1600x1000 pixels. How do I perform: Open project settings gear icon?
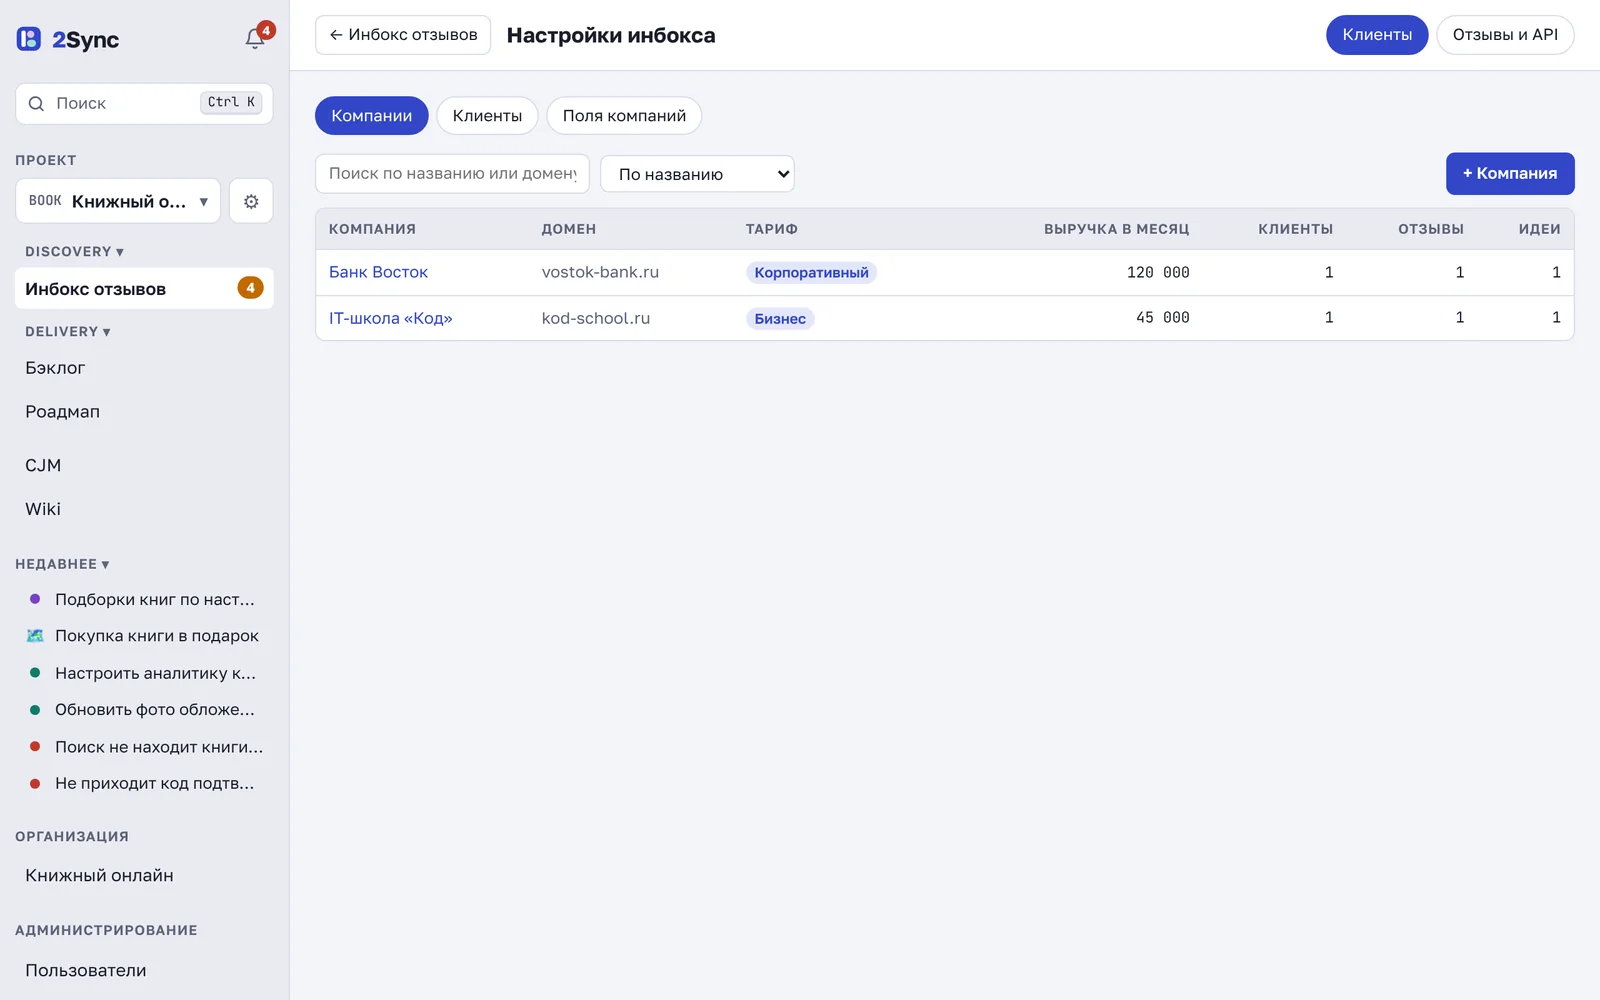pos(251,201)
